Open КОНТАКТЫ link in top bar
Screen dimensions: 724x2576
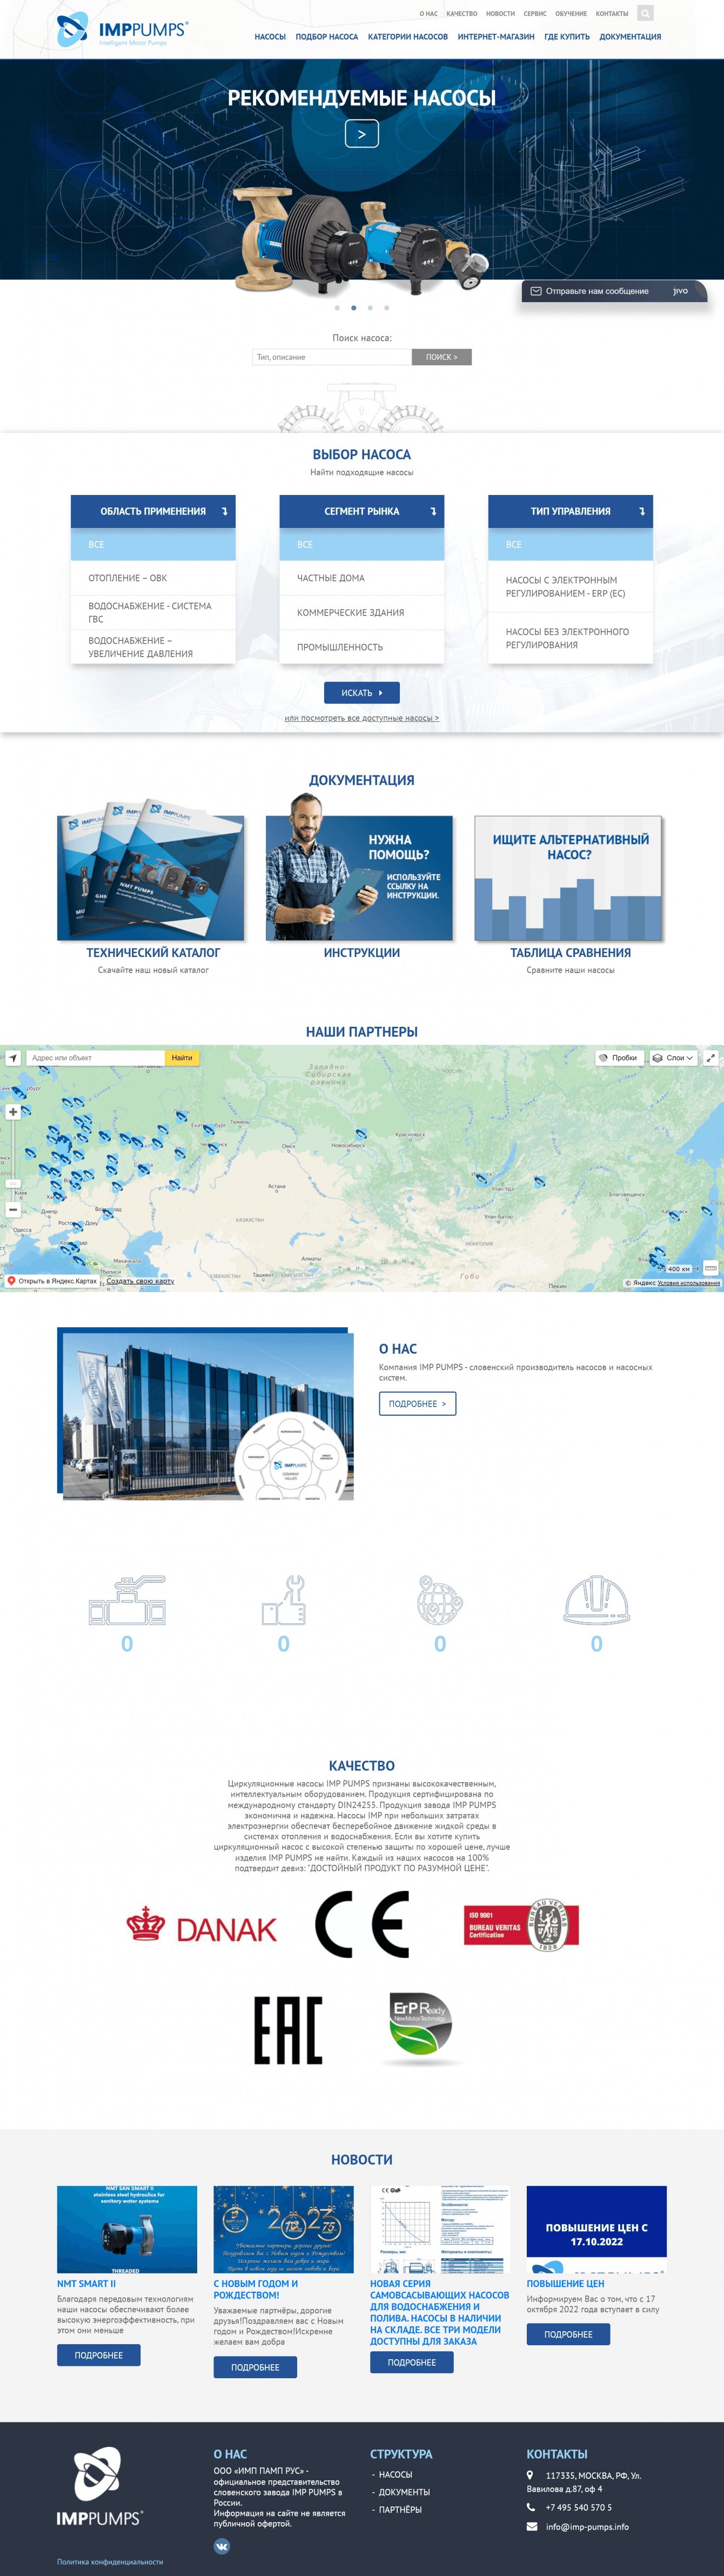coord(612,14)
